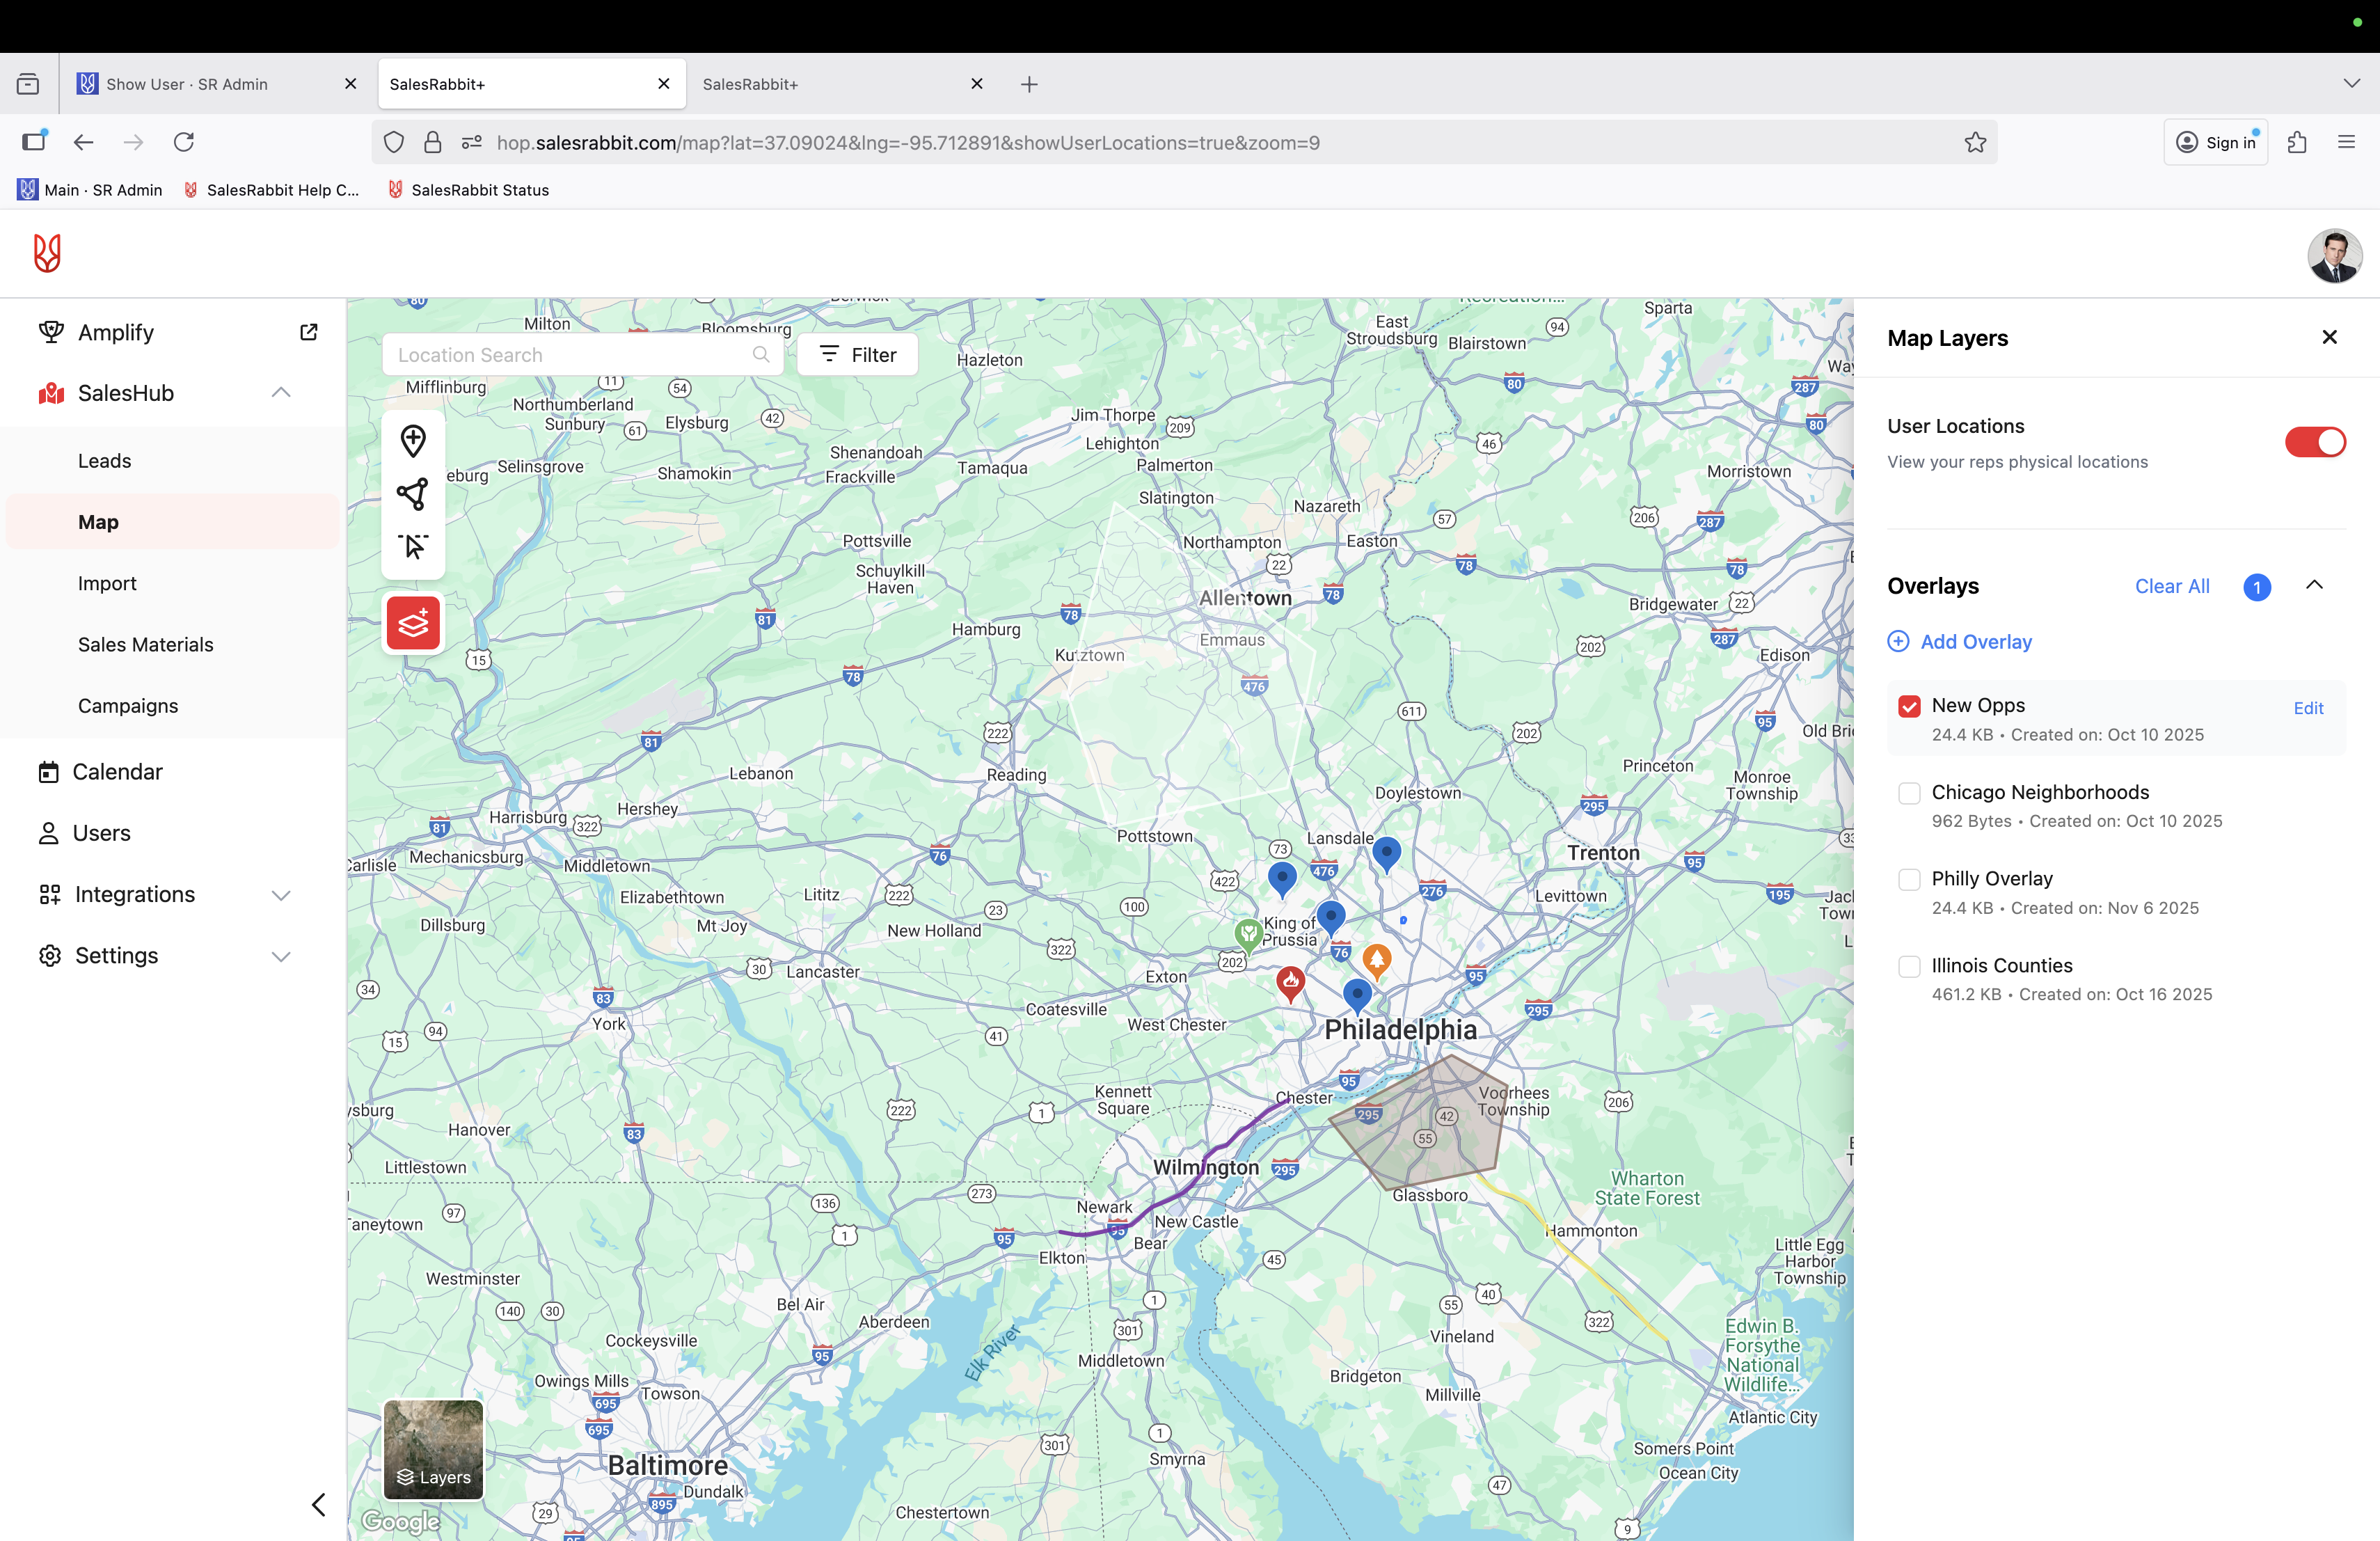This screenshot has height=1541, width=2380.
Task: Disable the User Locations toggle
Action: tap(2314, 442)
